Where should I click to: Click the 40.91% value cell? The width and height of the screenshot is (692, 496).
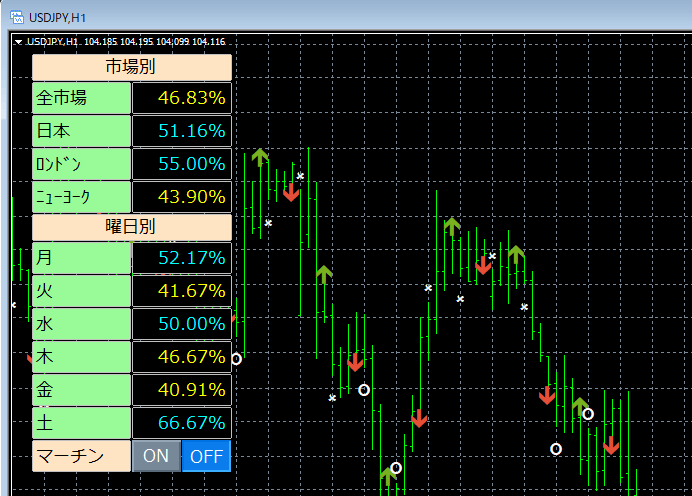tap(182, 390)
